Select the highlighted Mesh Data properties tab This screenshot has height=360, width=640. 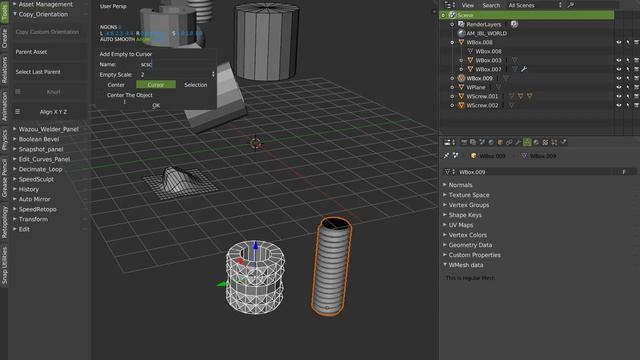(527, 142)
